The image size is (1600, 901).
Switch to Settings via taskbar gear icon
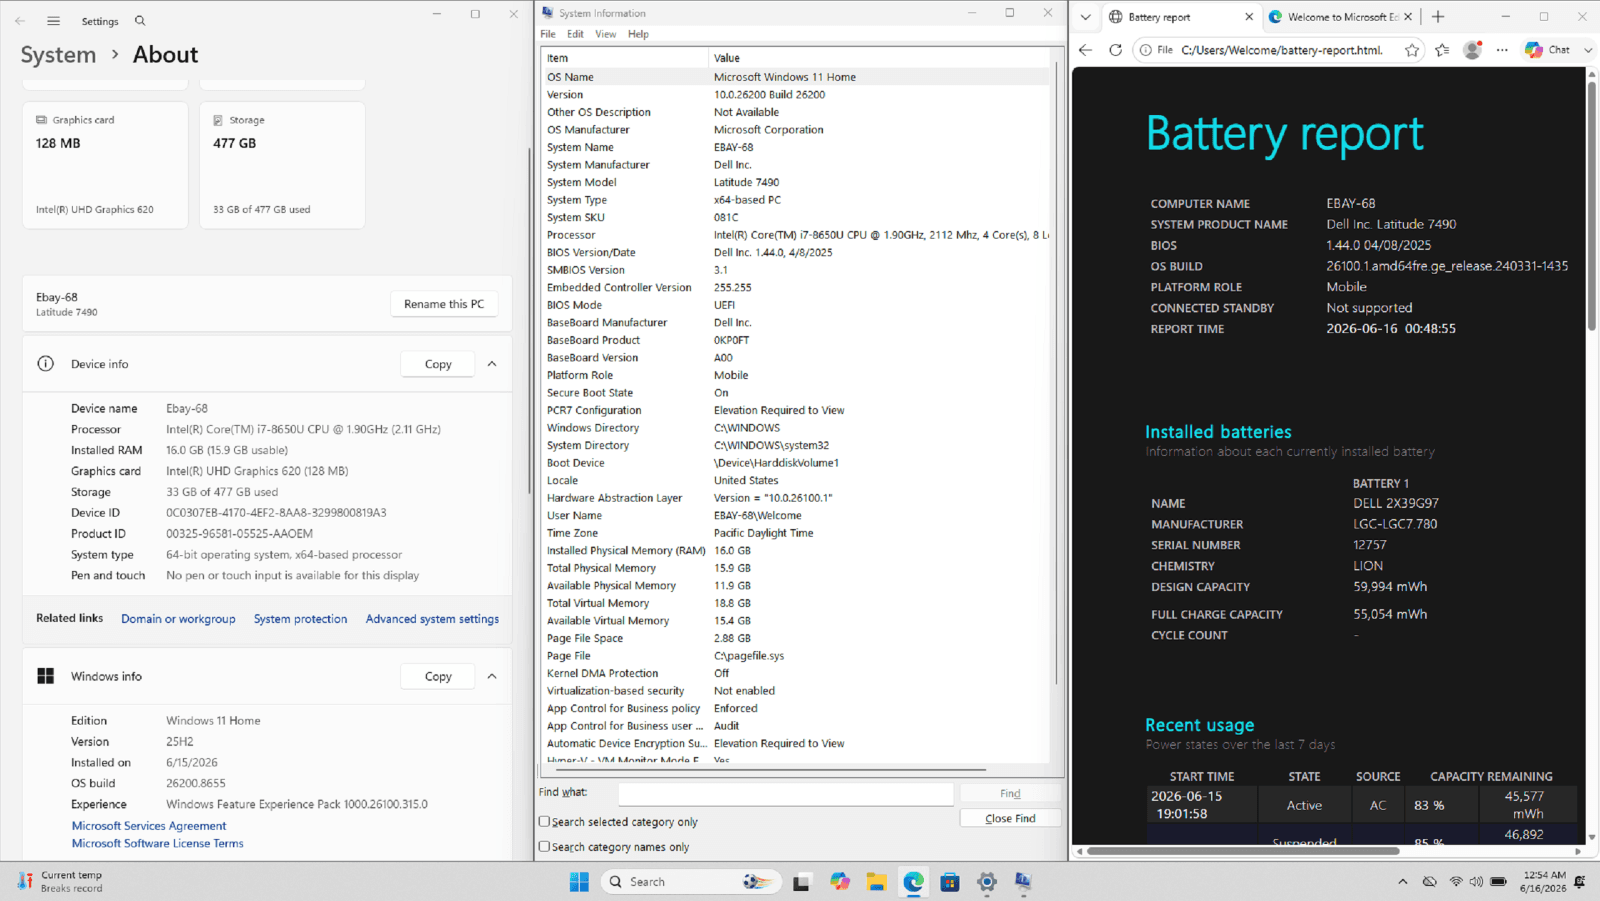pyautogui.click(x=987, y=882)
